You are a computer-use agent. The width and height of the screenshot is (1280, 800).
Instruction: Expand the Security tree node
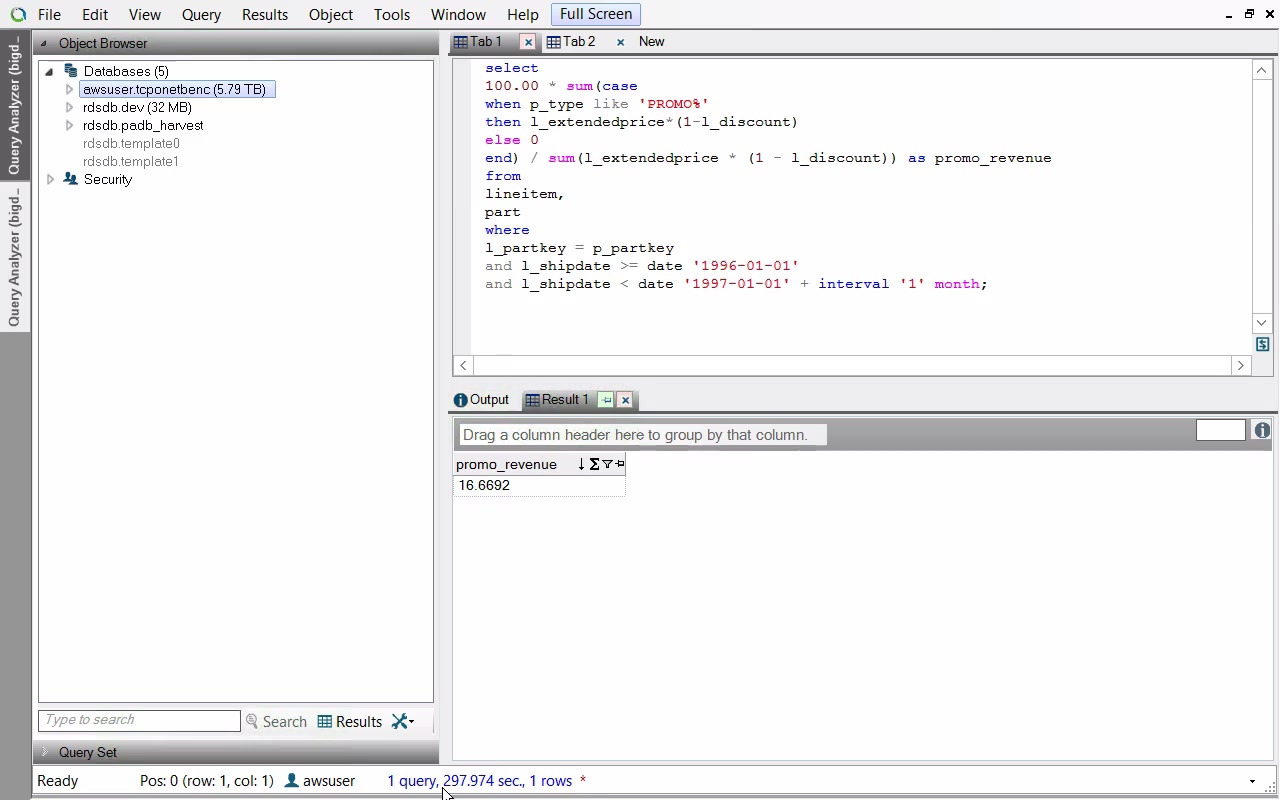[x=50, y=179]
